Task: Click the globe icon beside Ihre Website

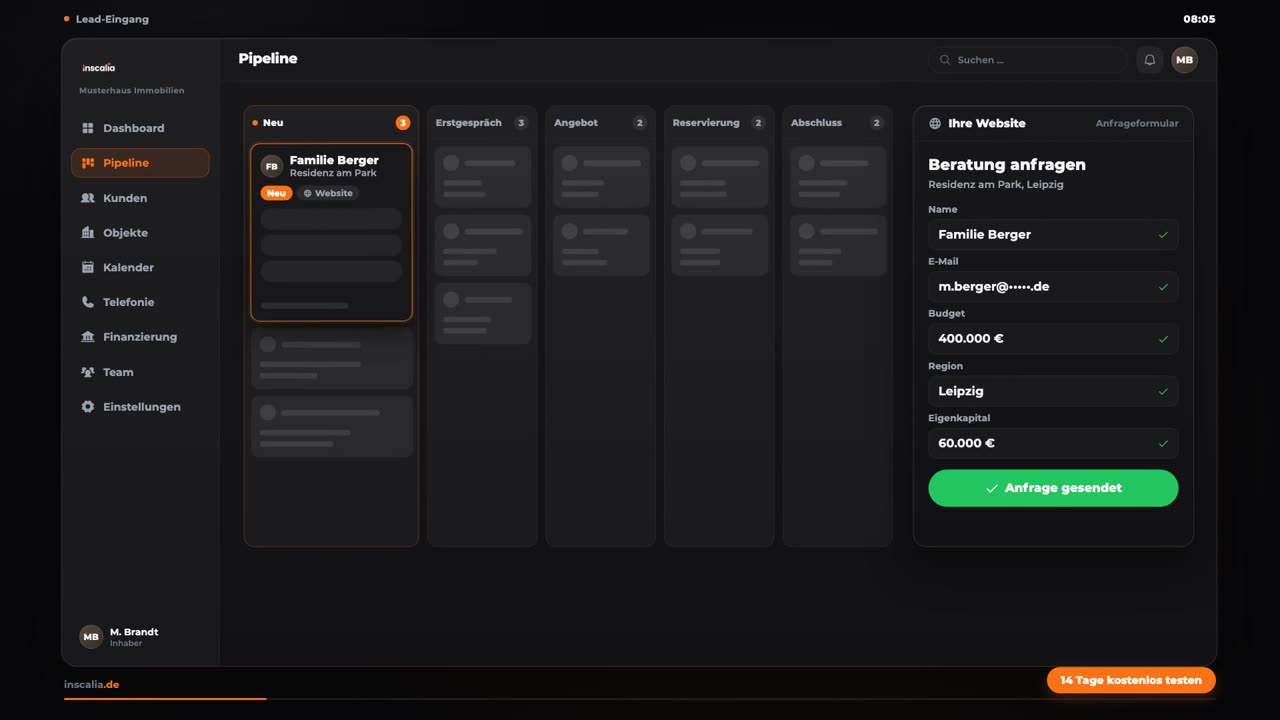Action: point(935,124)
